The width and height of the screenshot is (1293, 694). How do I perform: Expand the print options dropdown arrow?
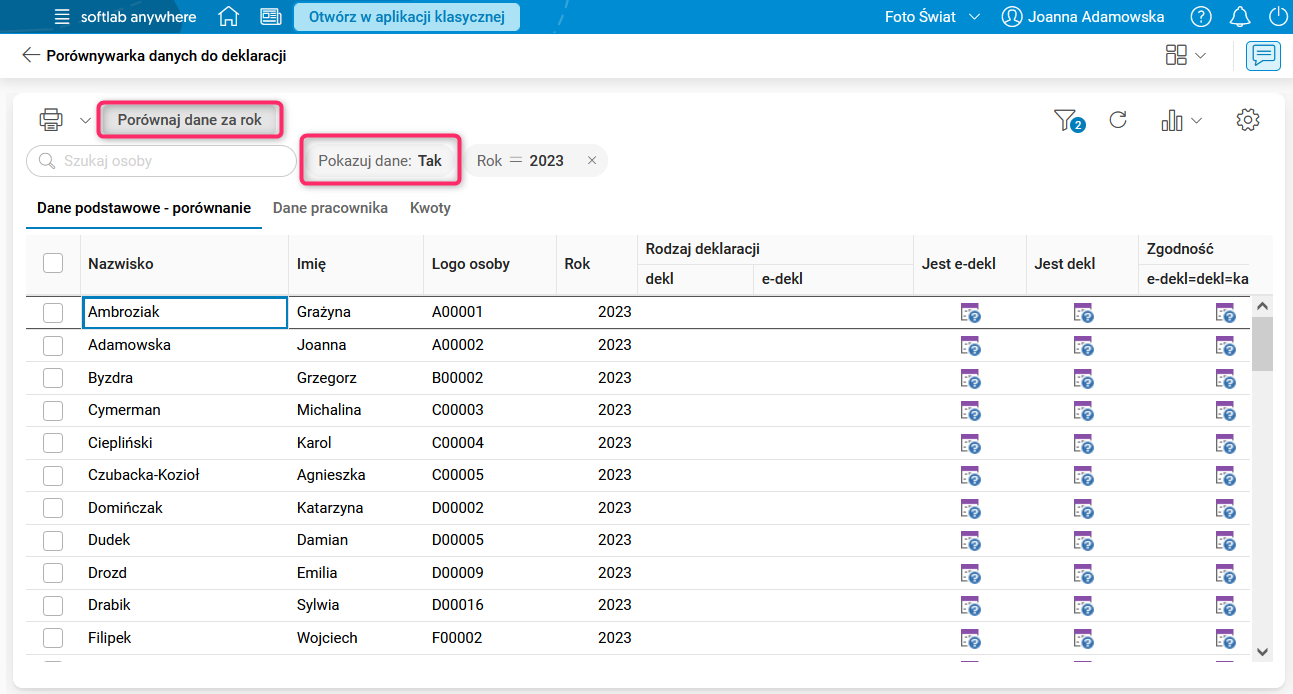point(85,121)
